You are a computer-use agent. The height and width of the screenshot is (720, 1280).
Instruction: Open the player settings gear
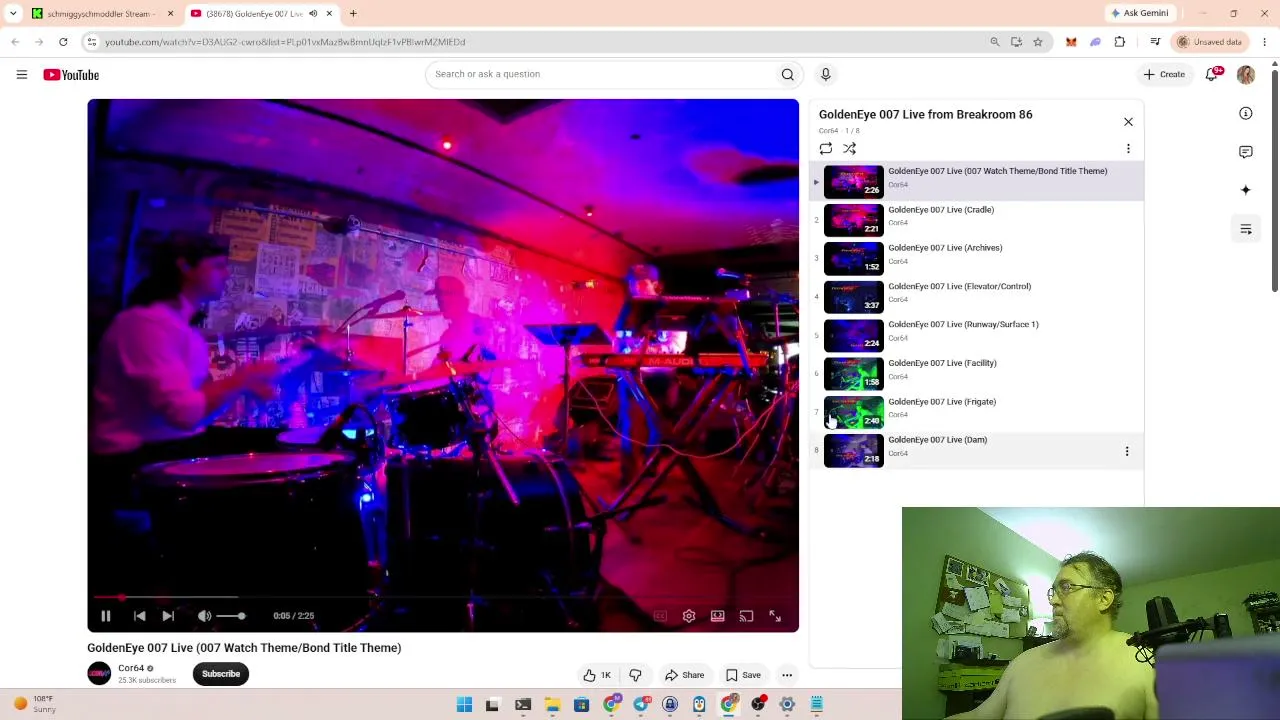[689, 616]
